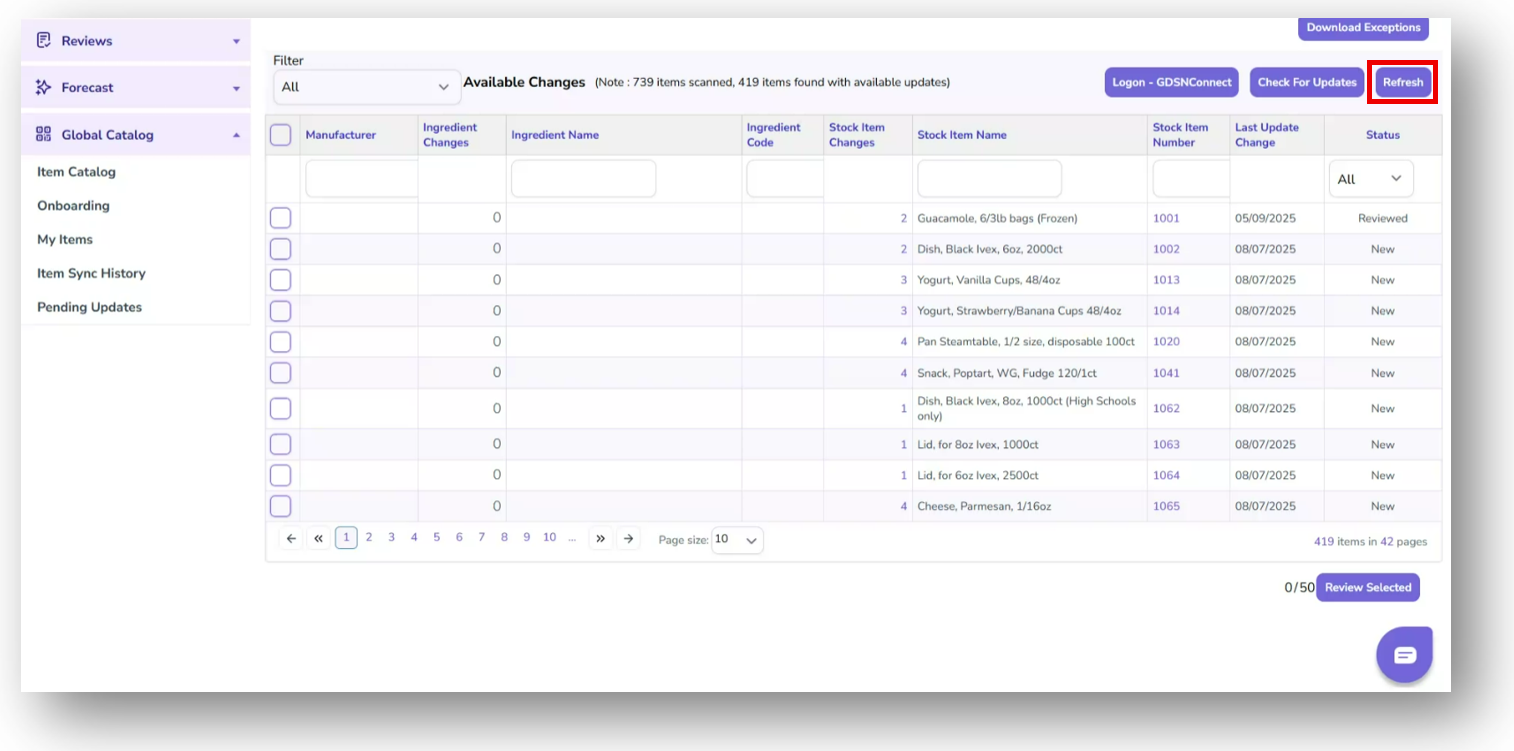Select the checkbox for the Guacamole row

(x=280, y=218)
